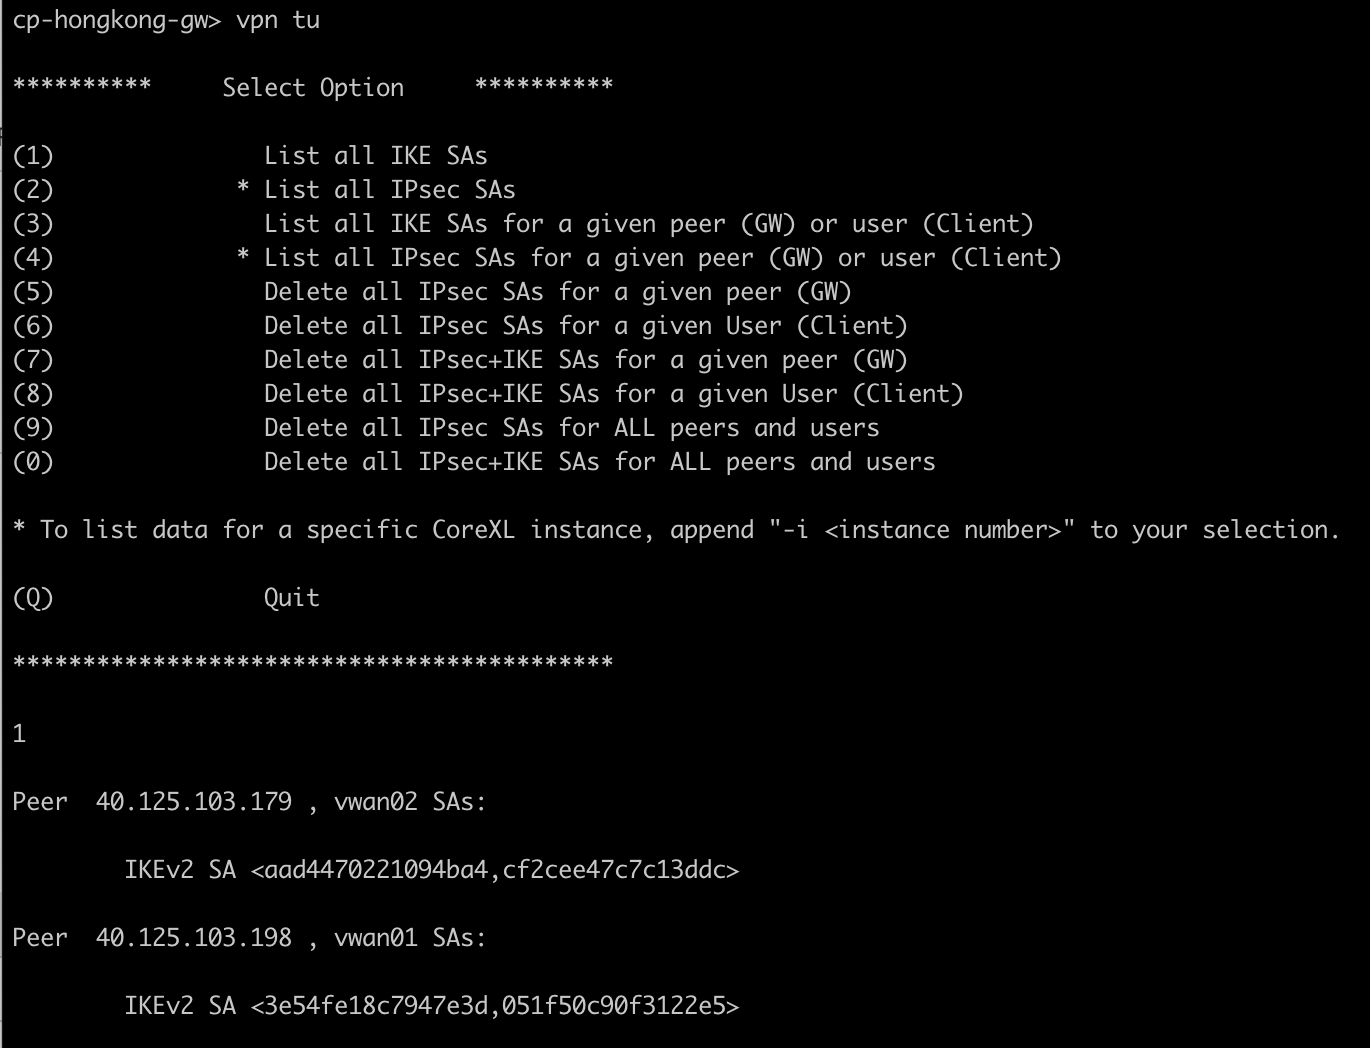Click the (Q) Quit option

[166, 598]
